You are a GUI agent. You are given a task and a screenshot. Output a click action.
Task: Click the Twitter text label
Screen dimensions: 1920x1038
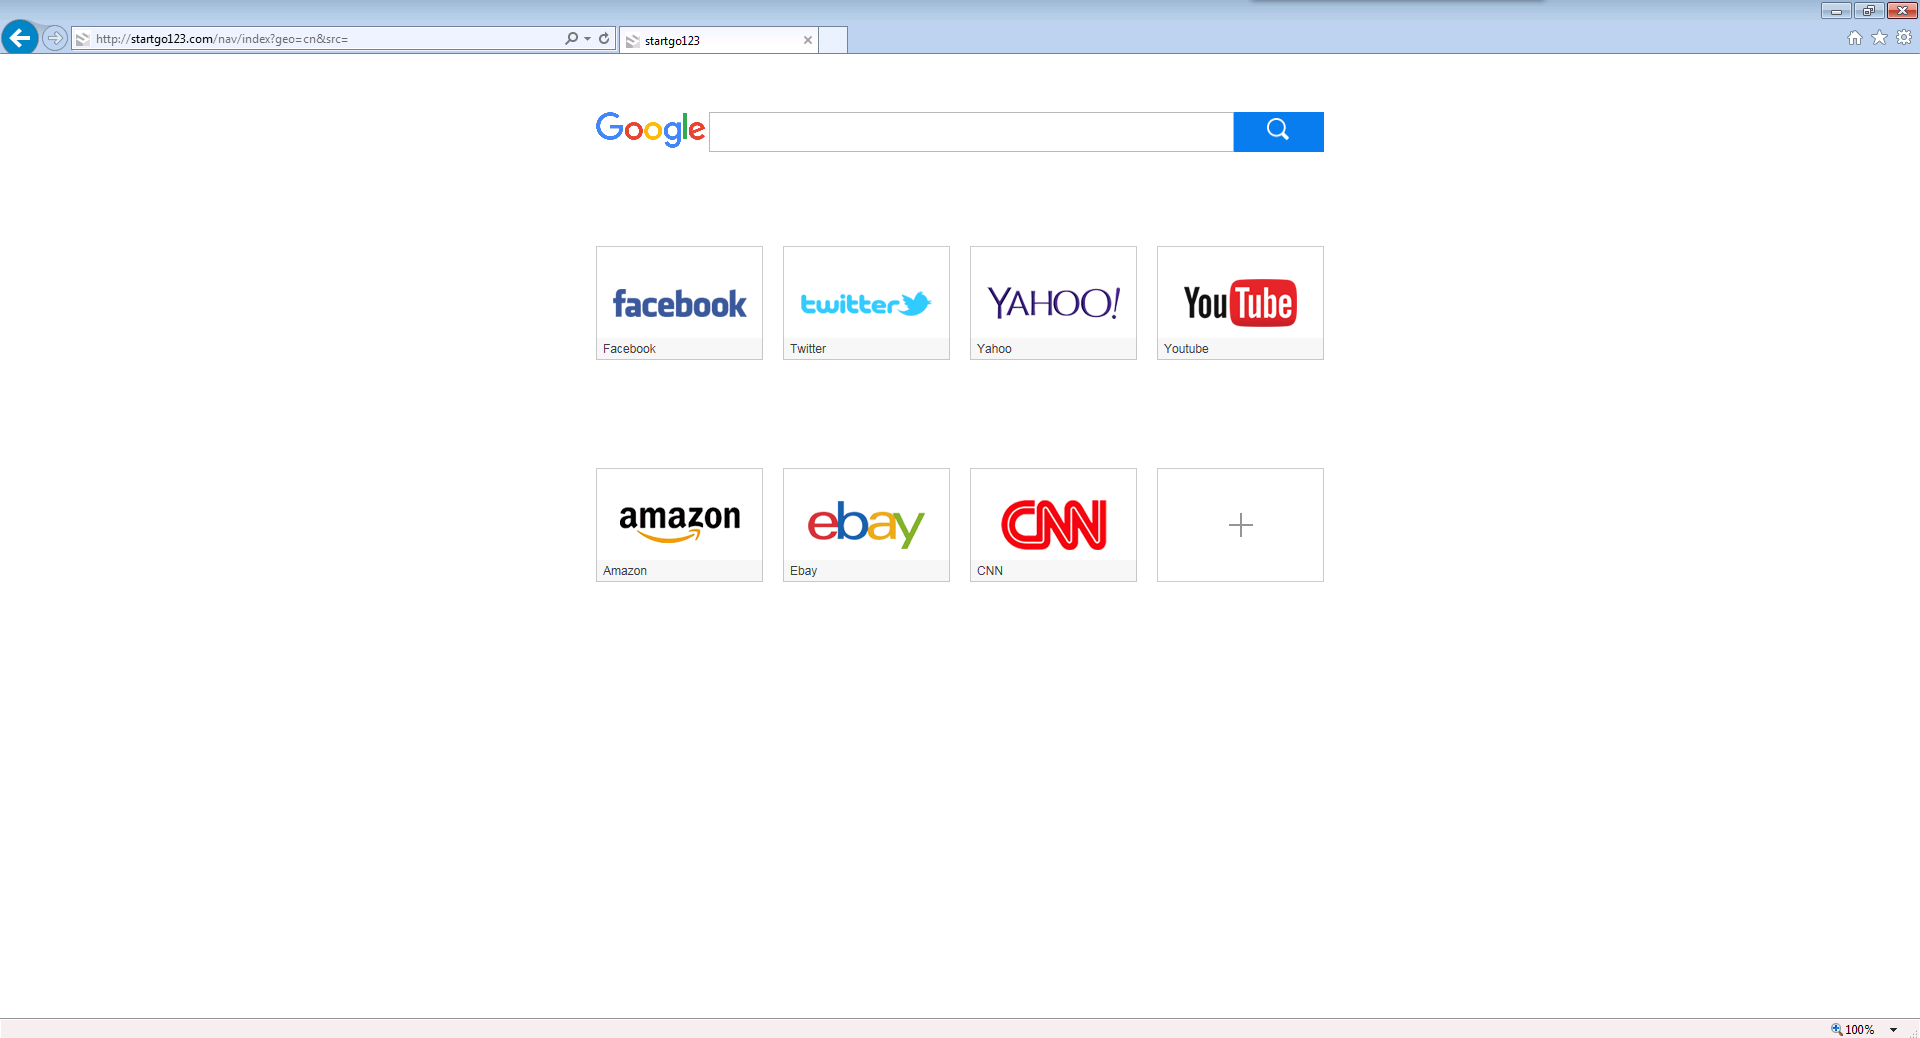pyautogui.click(x=808, y=349)
